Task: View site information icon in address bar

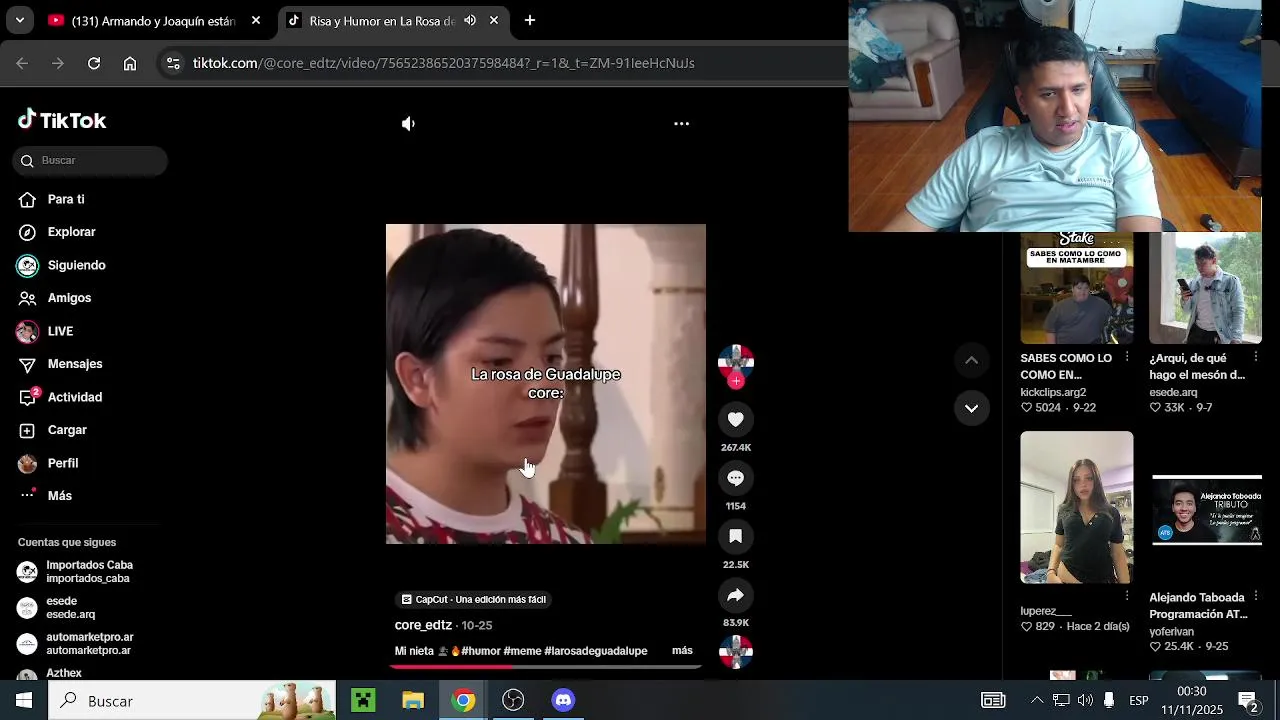Action: coord(173,63)
